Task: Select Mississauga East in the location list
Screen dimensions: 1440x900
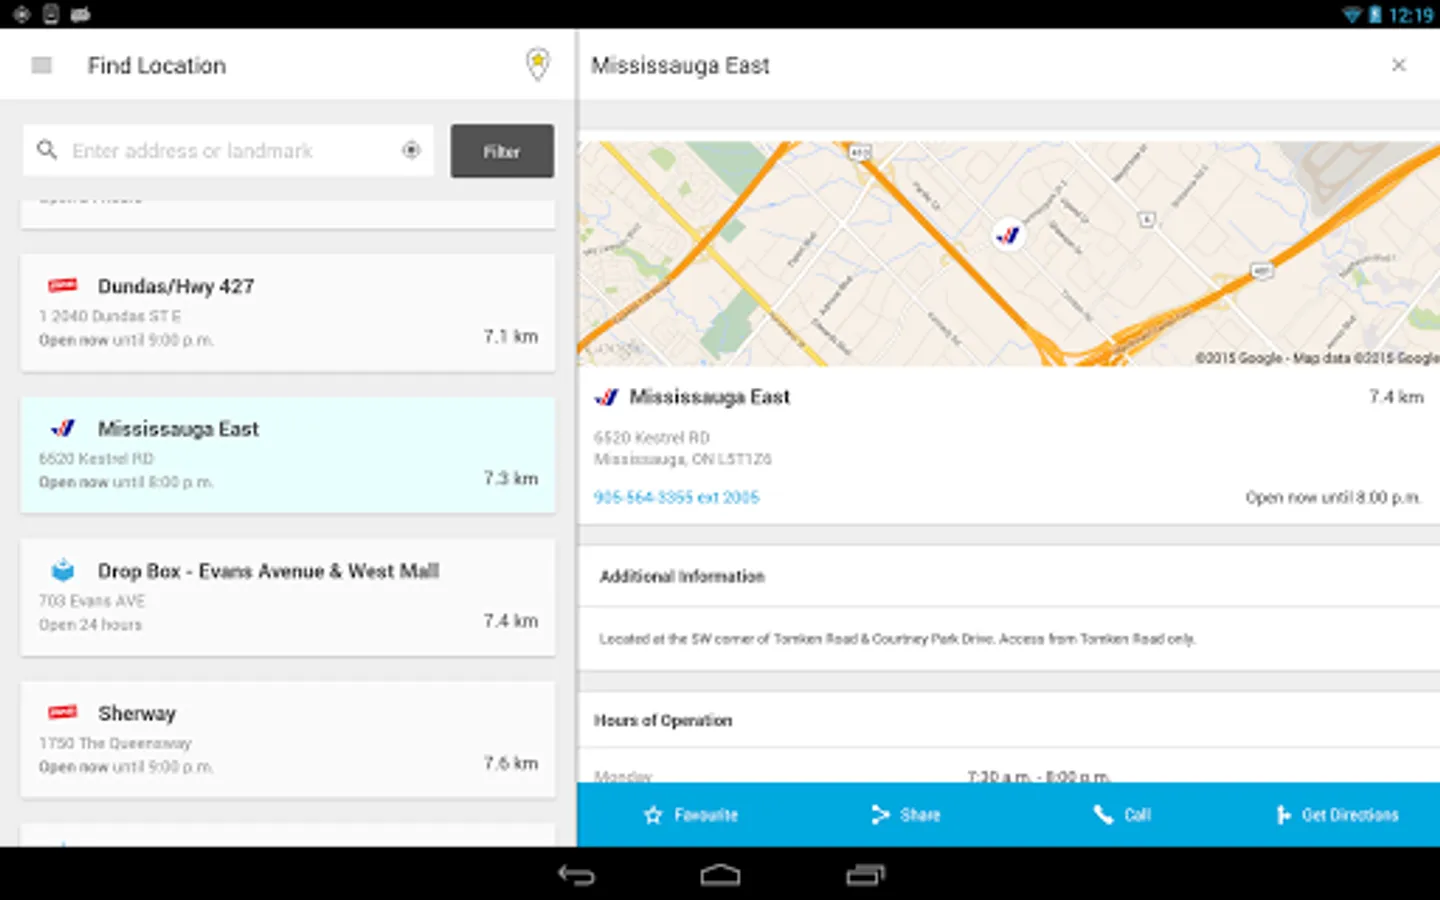Action: click(288, 455)
